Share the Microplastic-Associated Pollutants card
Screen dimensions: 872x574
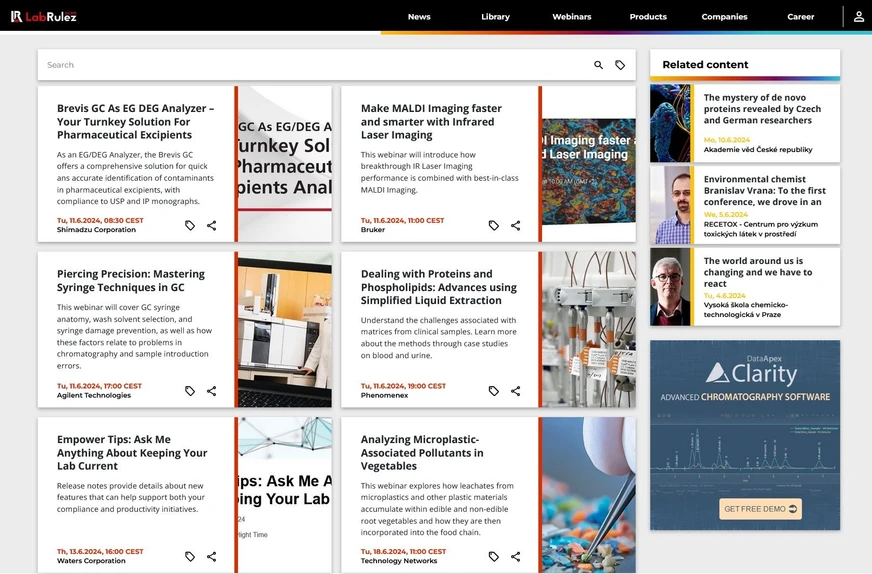[516, 556]
